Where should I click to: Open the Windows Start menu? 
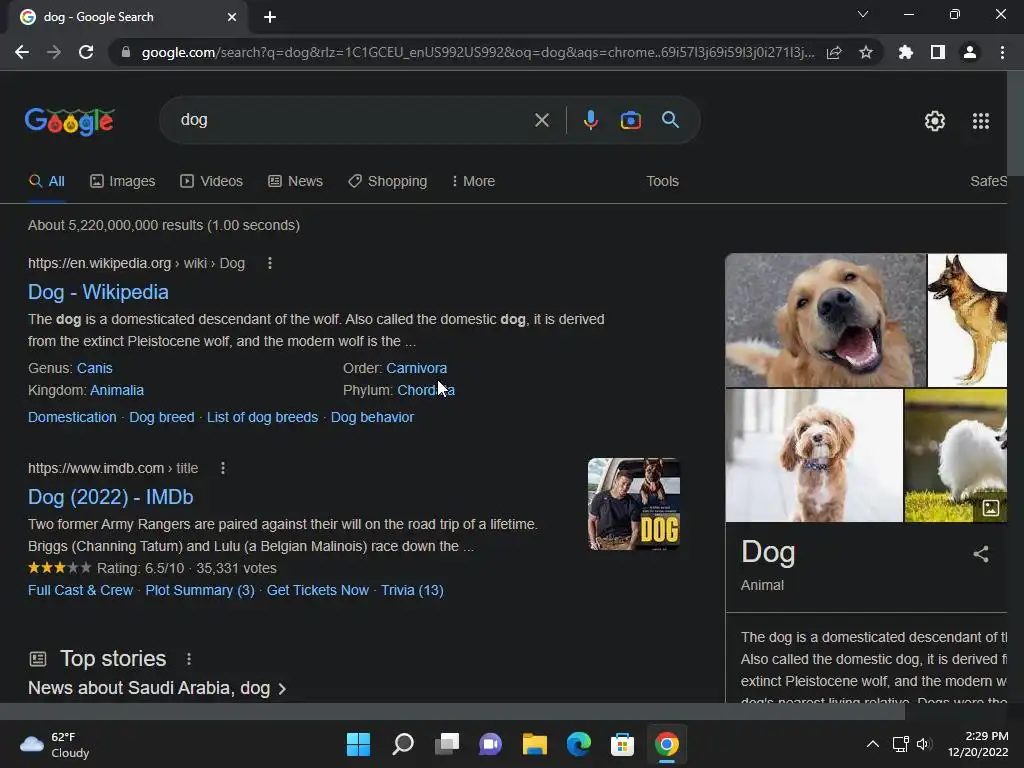358,744
